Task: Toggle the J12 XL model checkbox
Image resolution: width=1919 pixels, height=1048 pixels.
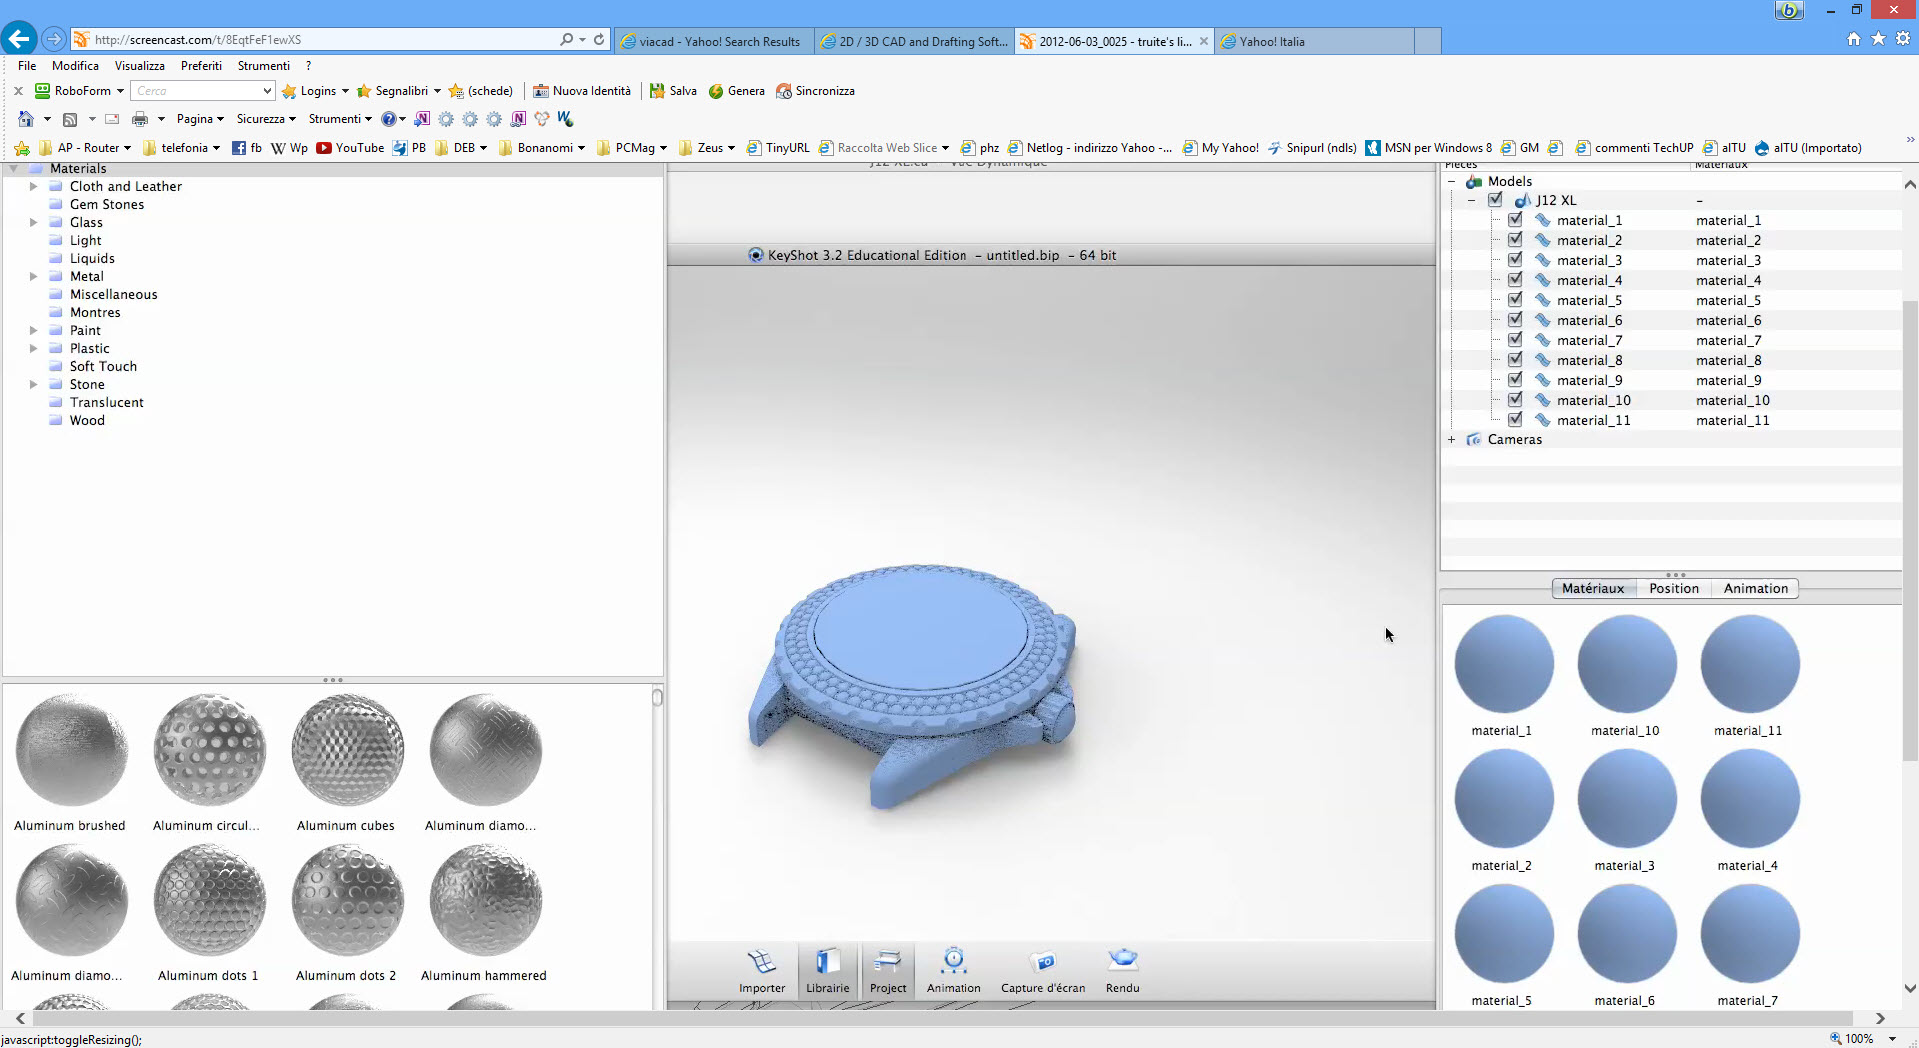Action: (1495, 200)
